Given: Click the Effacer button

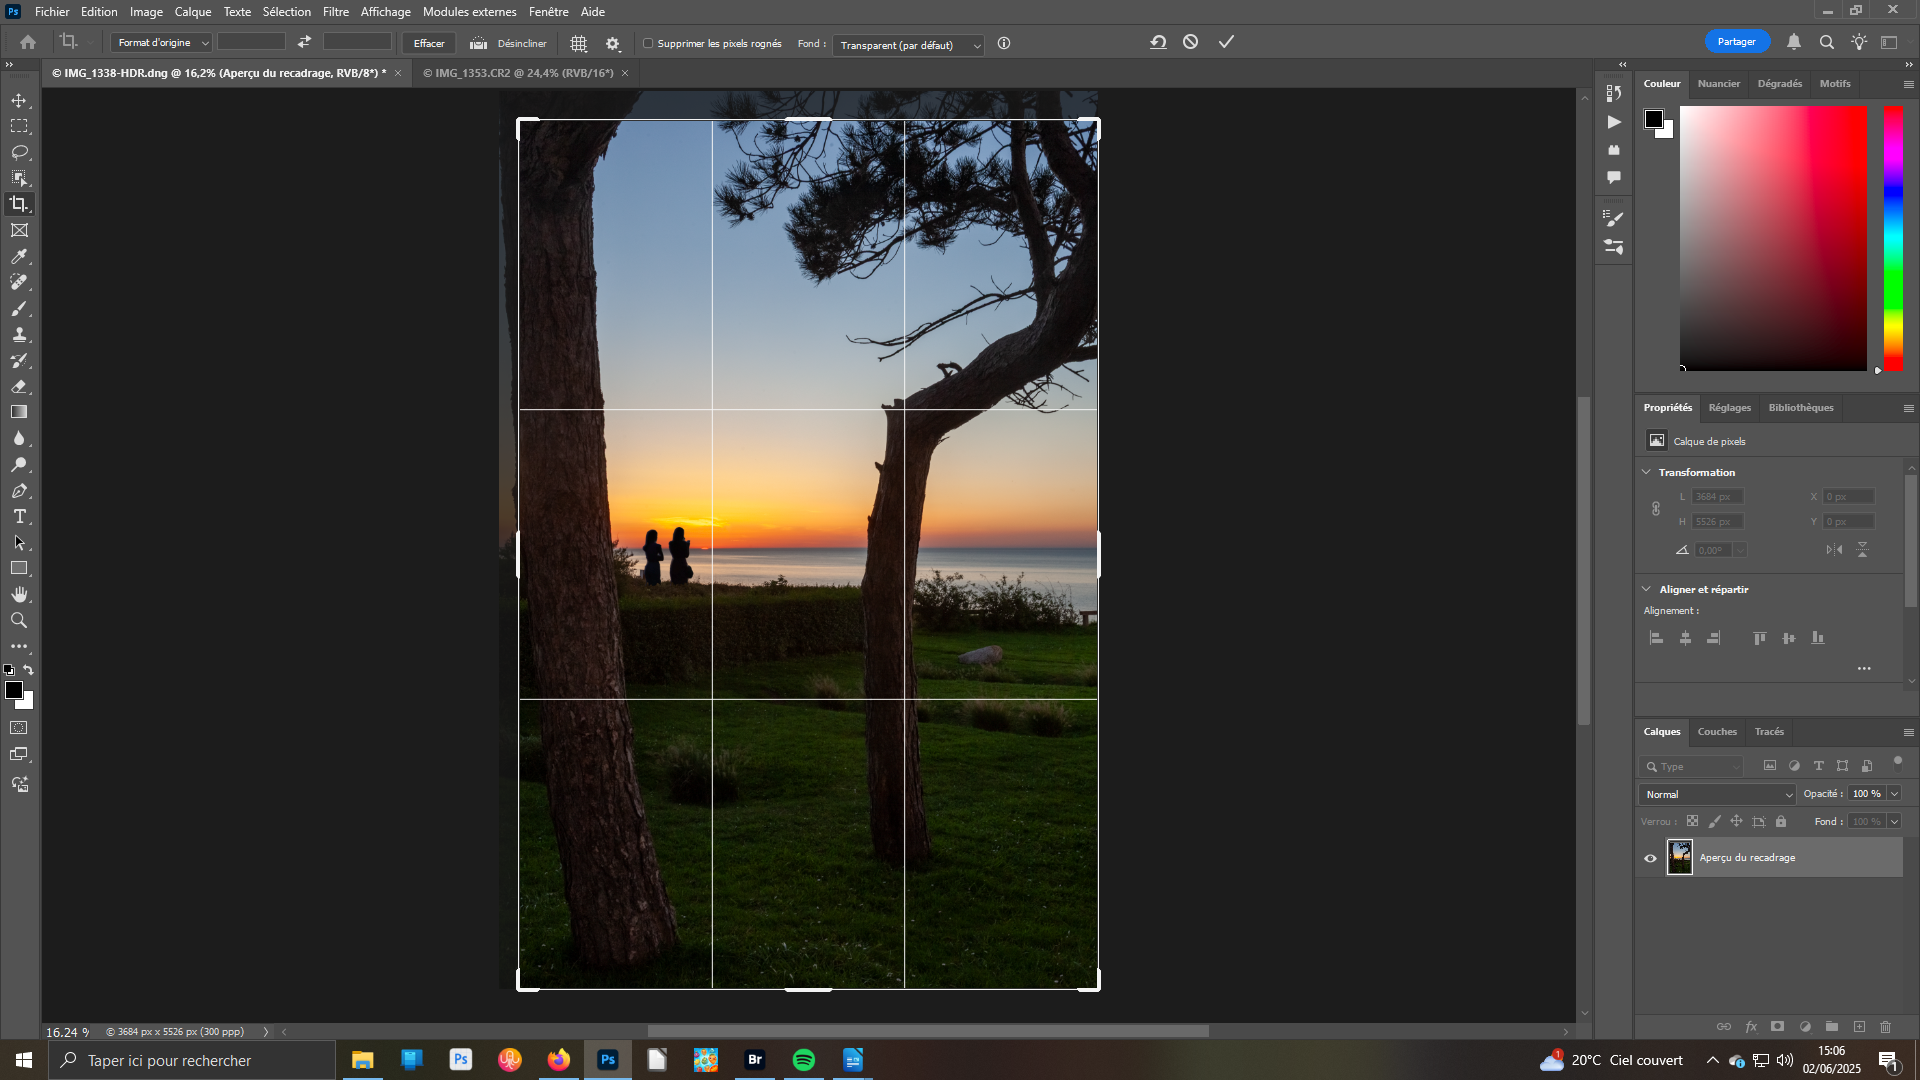Looking at the screenshot, I should click(429, 44).
